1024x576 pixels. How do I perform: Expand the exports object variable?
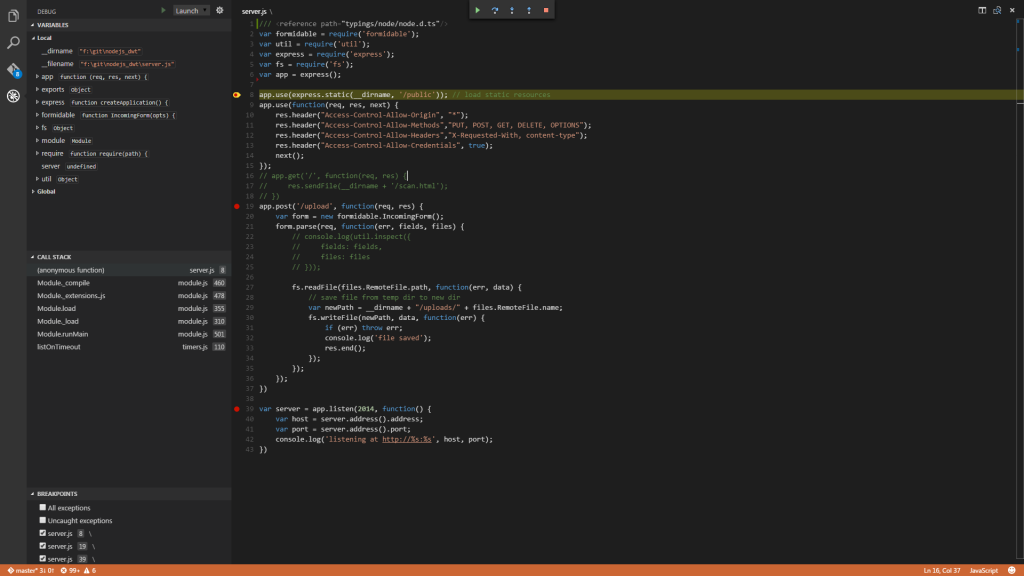(x=36, y=88)
